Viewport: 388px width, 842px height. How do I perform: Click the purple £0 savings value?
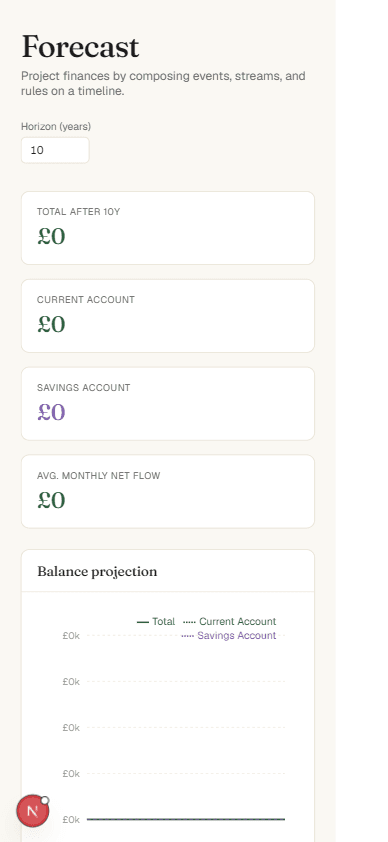(x=51, y=412)
